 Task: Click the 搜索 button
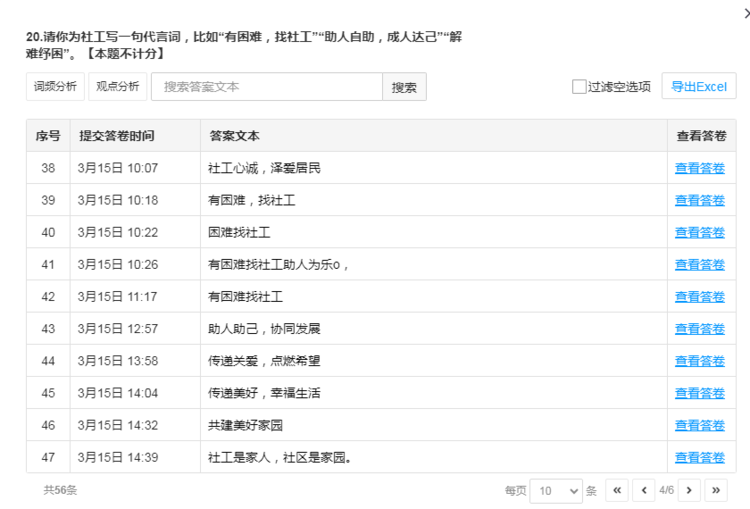coord(404,87)
